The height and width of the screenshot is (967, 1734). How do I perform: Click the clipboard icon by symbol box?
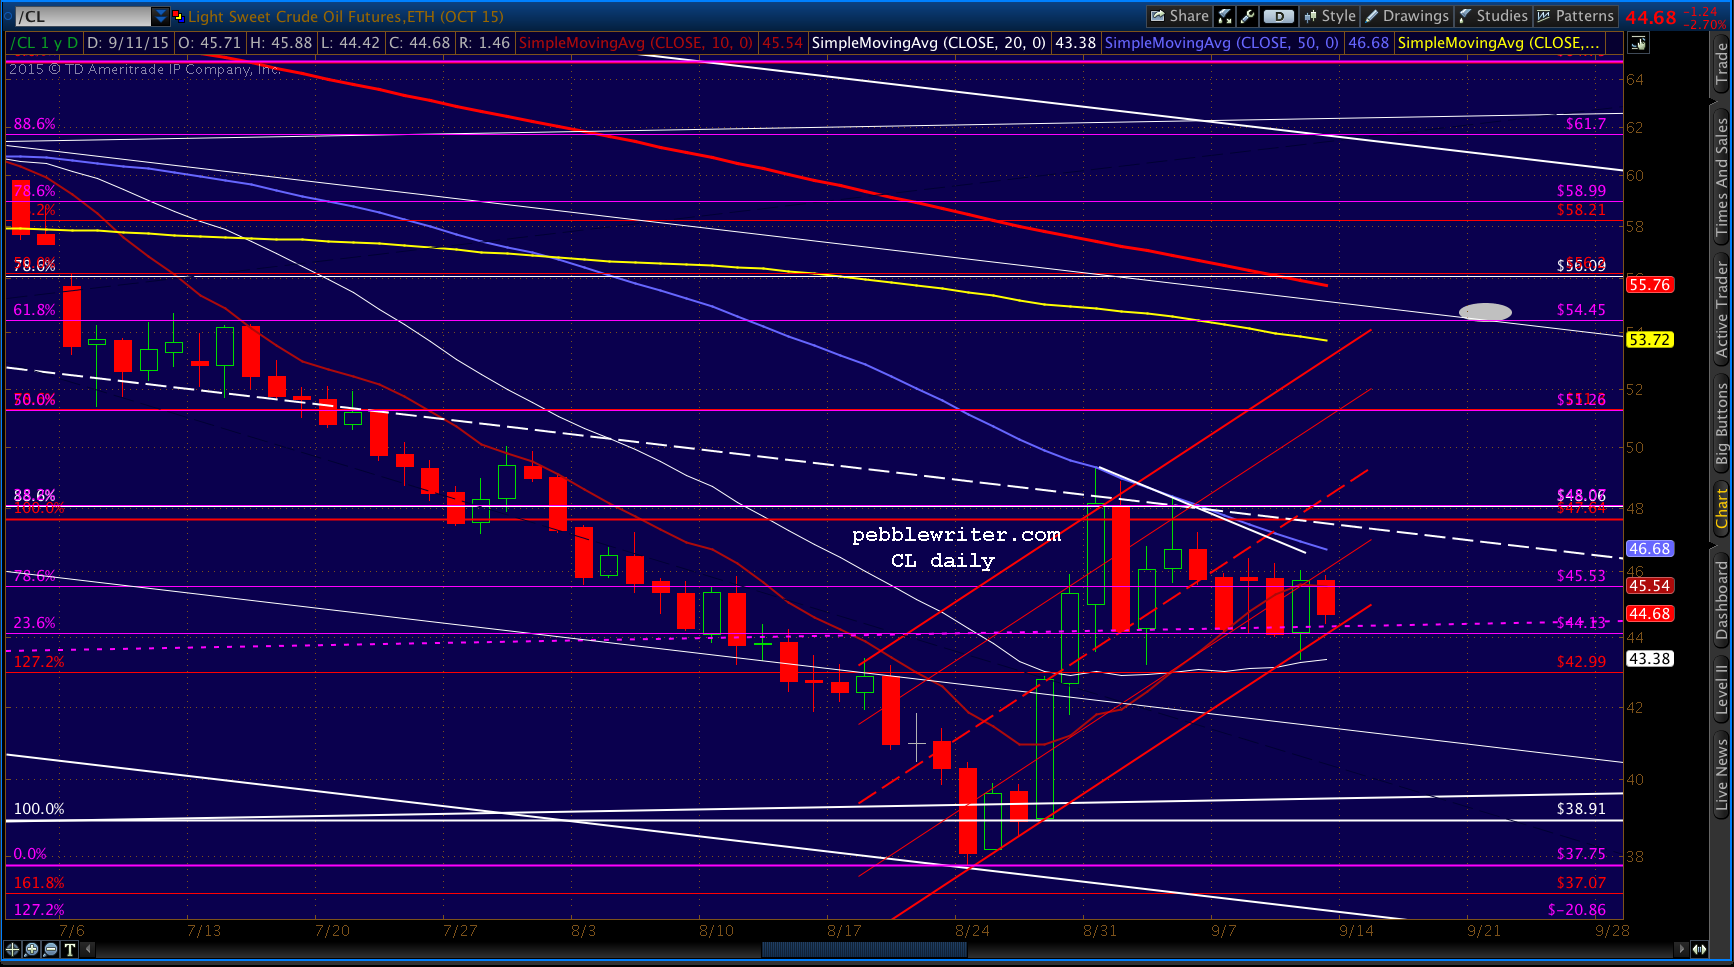pos(178,16)
